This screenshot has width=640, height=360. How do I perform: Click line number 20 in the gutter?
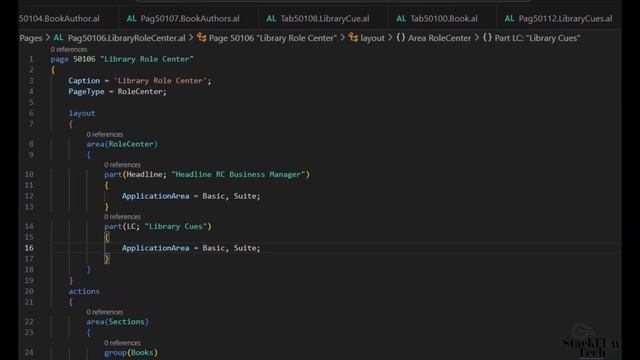point(29,291)
